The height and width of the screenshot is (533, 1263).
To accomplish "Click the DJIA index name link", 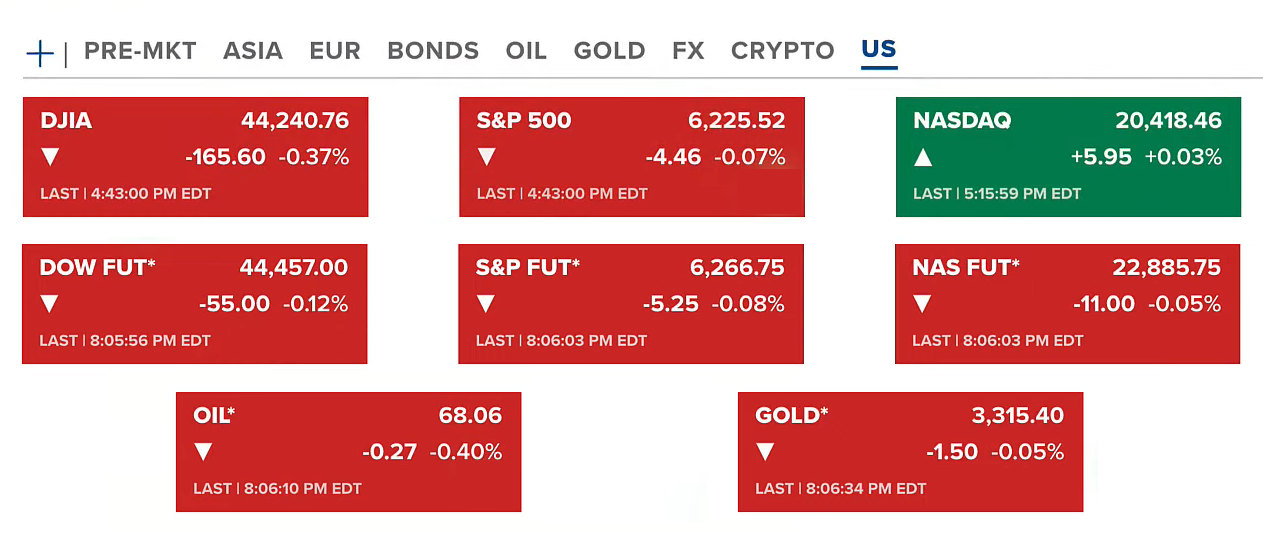I will [x=66, y=121].
